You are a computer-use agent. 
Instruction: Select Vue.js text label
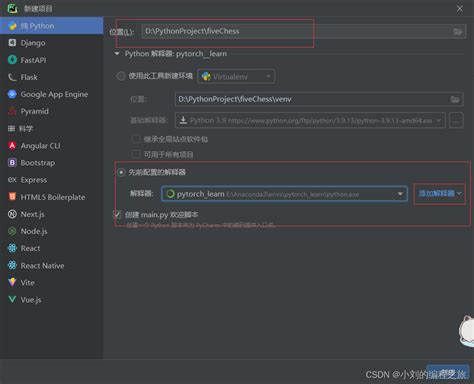31,300
